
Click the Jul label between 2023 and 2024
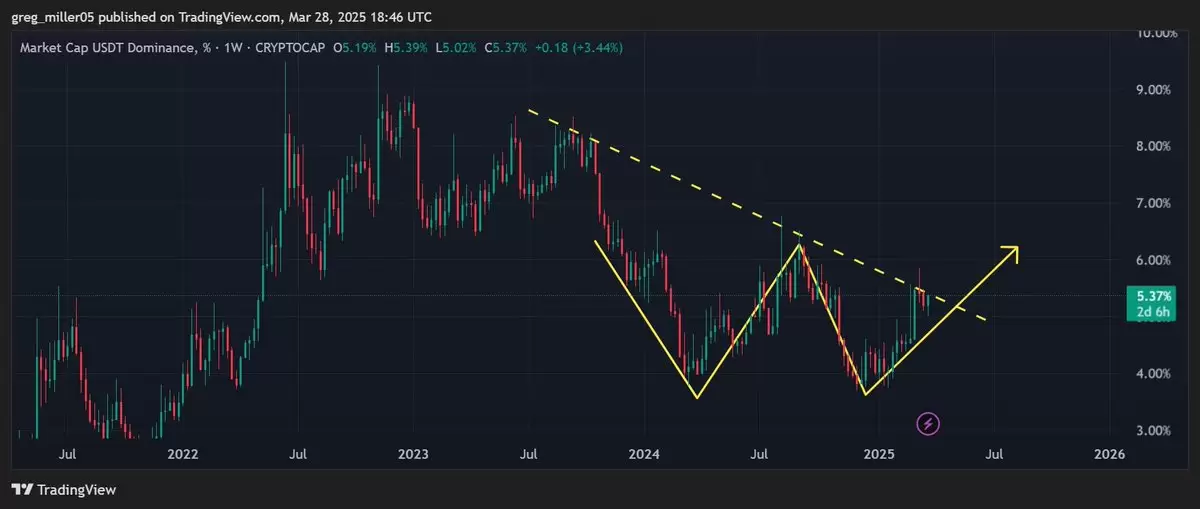pyautogui.click(x=528, y=454)
